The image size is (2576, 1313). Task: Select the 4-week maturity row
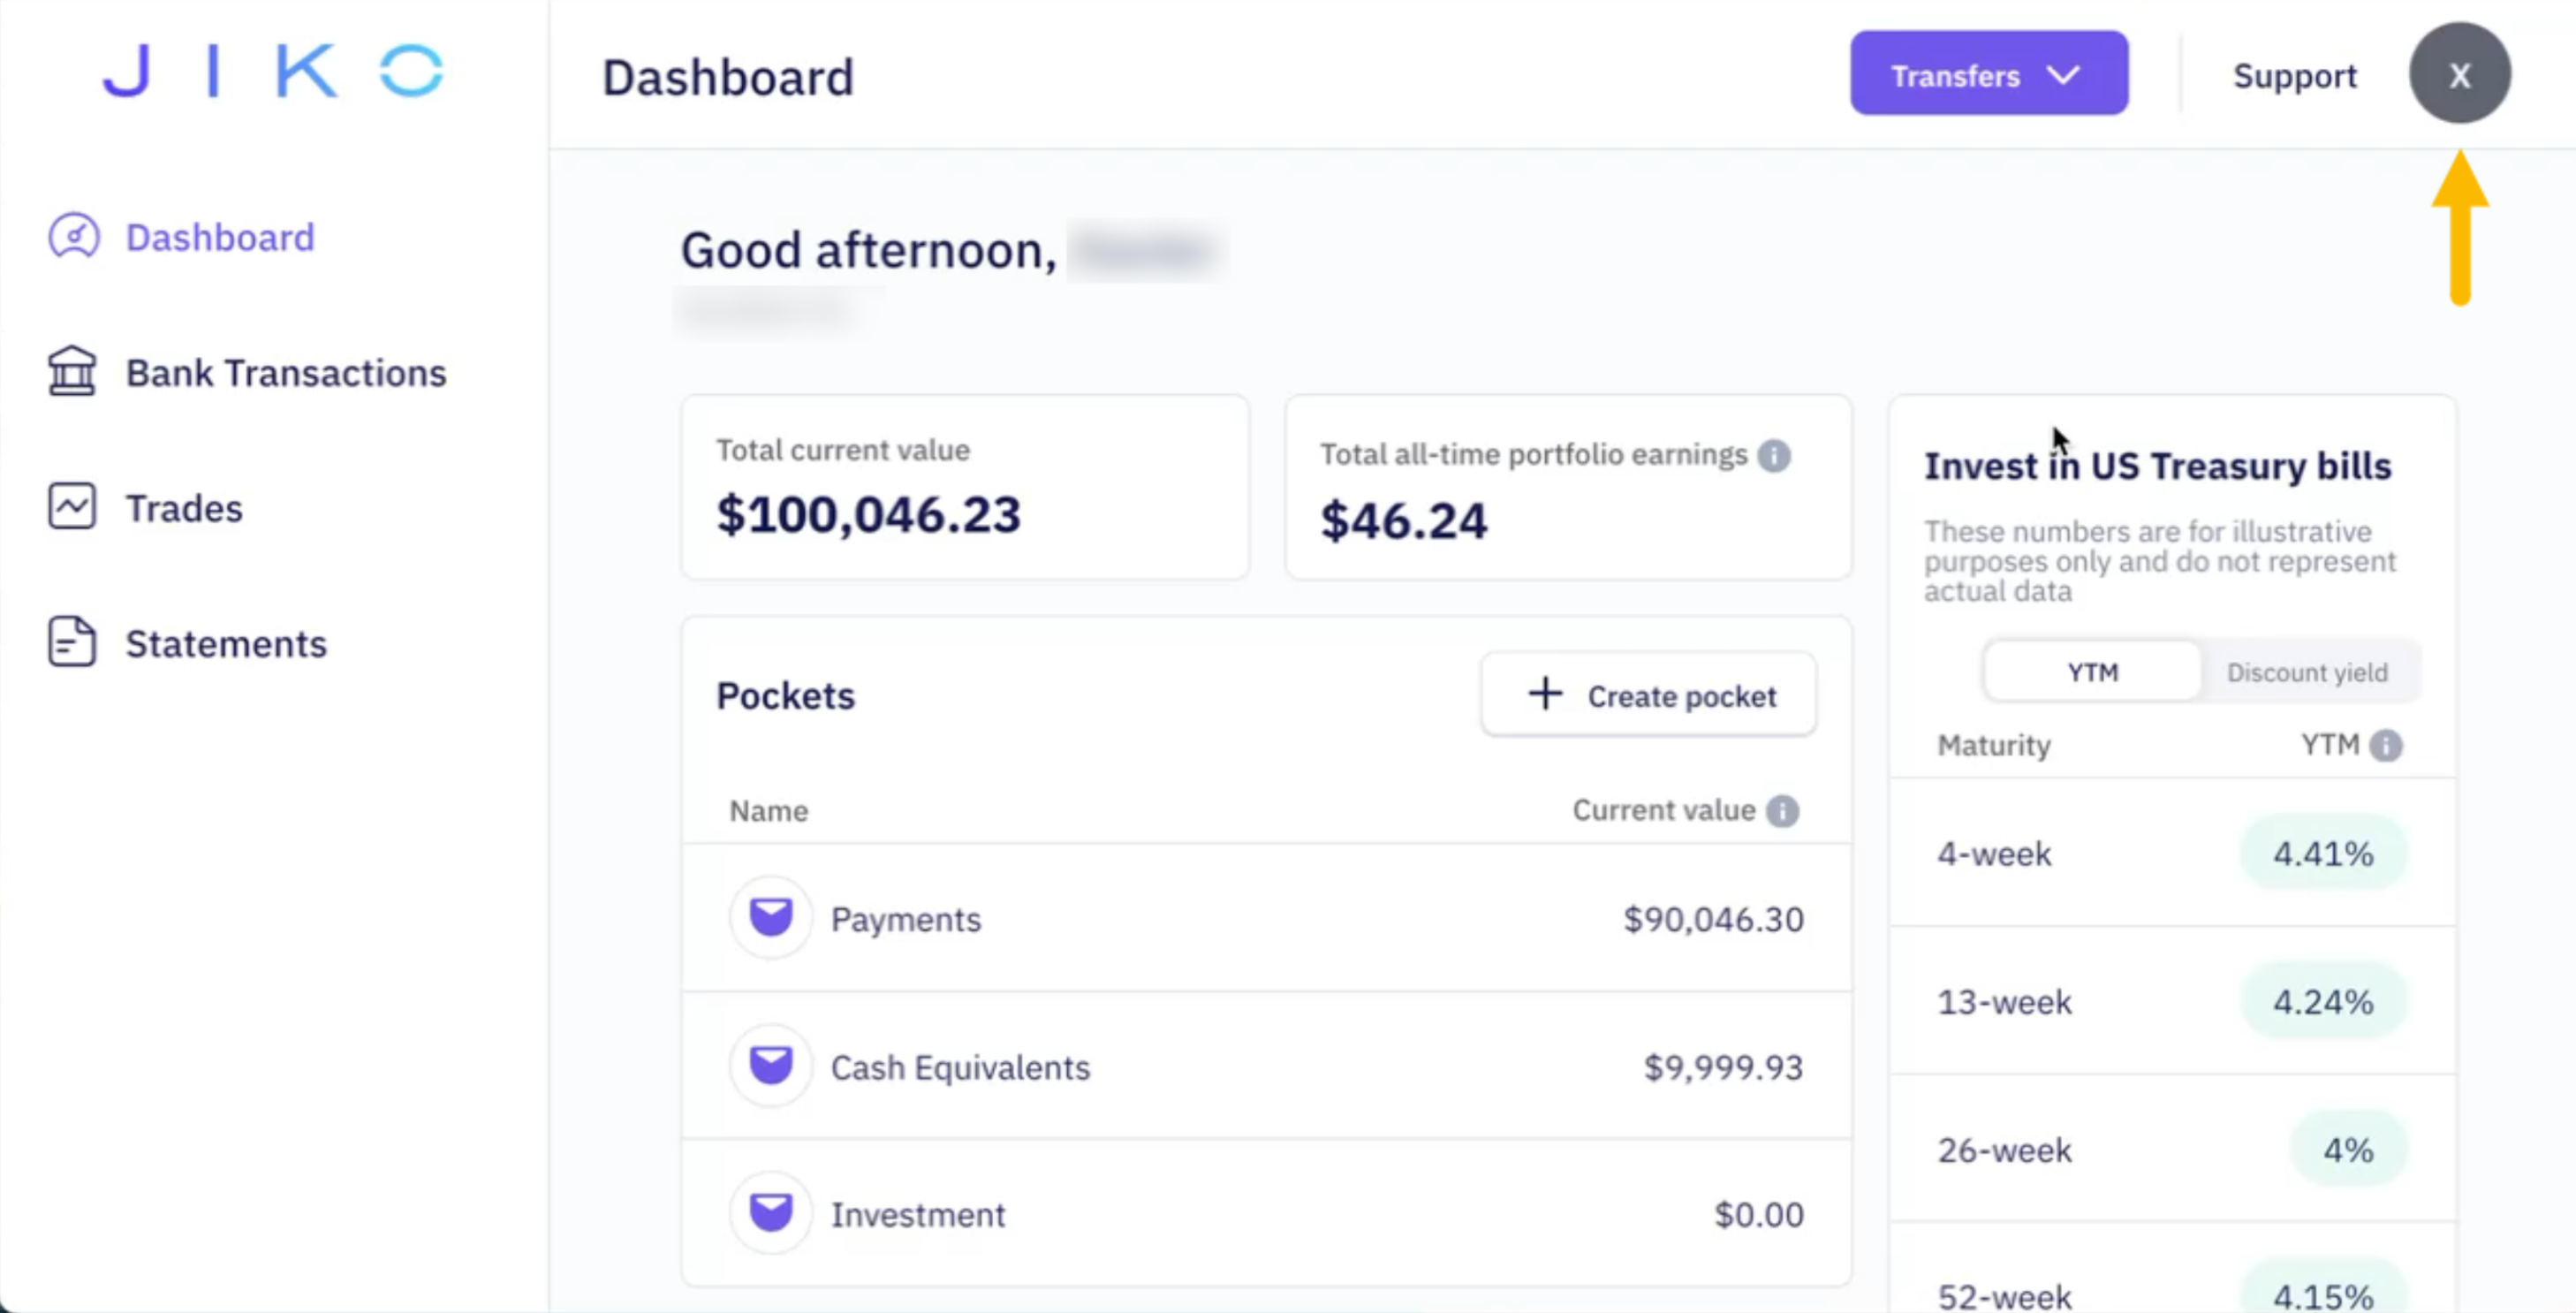pyautogui.click(x=2170, y=853)
